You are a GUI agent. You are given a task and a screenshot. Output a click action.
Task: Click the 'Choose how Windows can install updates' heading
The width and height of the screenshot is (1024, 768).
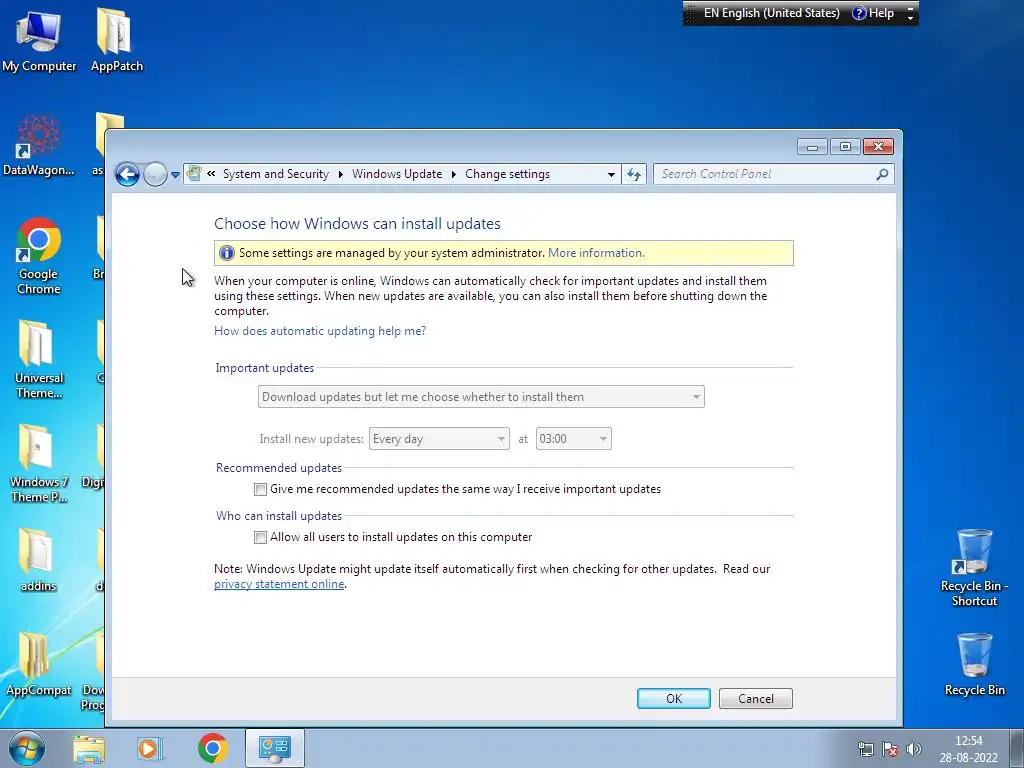pyautogui.click(x=357, y=223)
